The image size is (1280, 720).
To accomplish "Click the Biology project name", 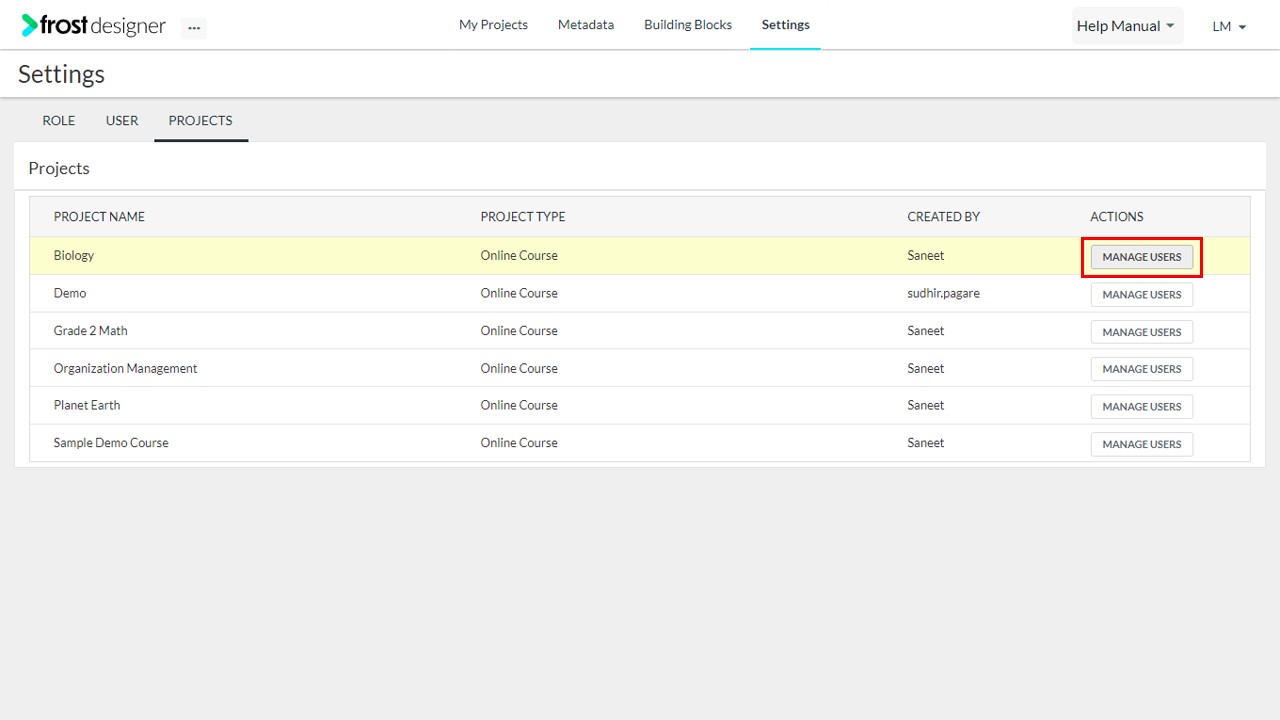I will coord(74,255).
